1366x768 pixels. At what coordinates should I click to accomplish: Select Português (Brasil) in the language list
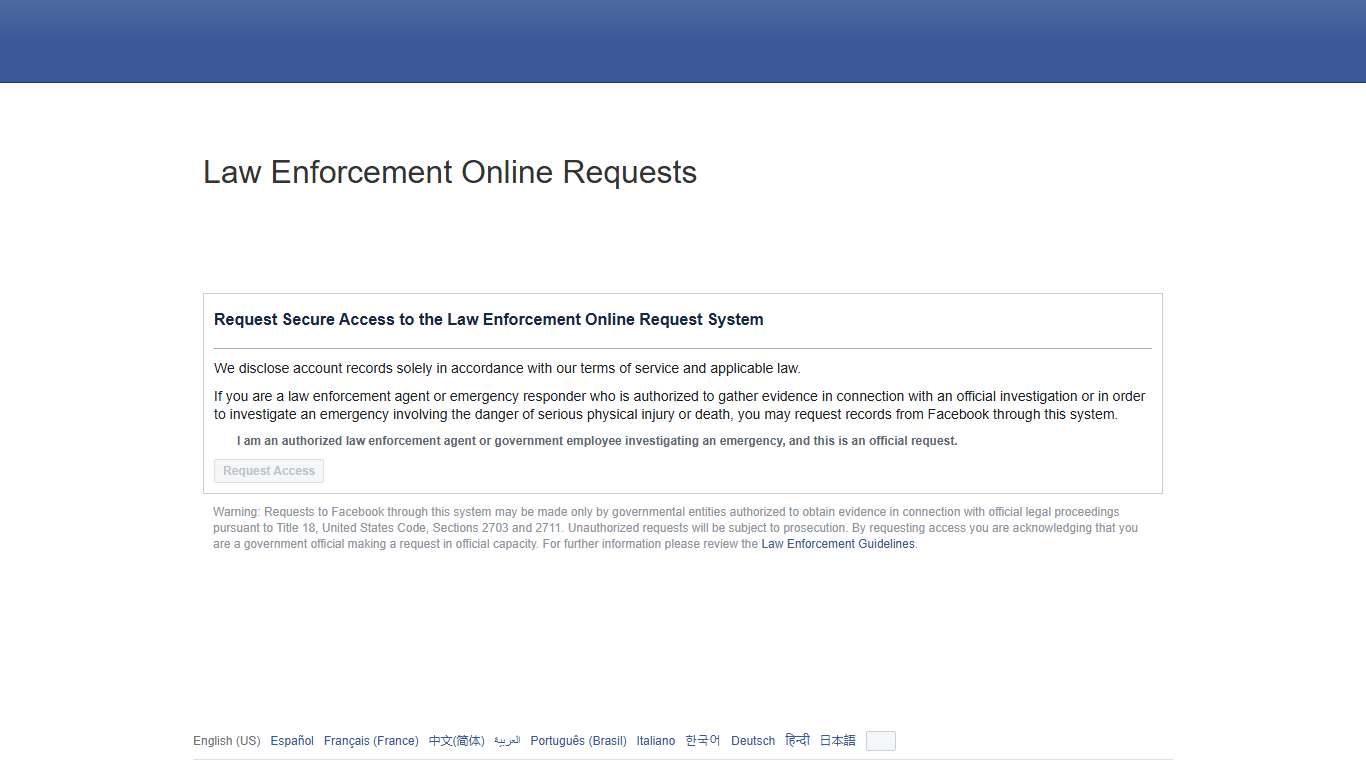[x=578, y=740]
